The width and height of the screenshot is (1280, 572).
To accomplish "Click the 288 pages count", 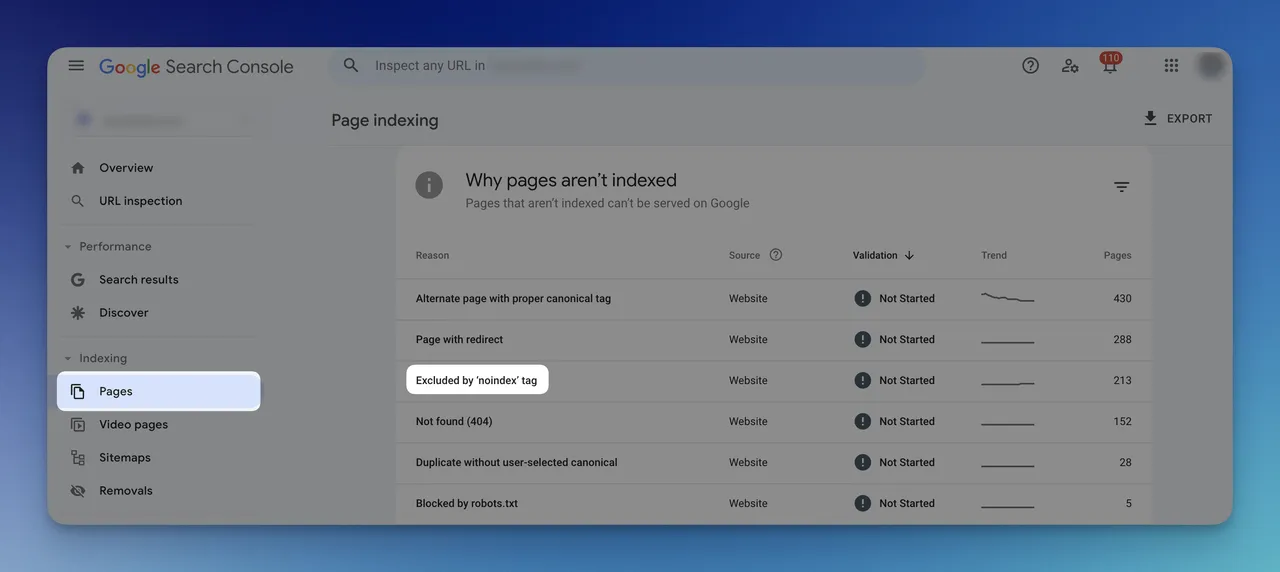I will 1122,340.
